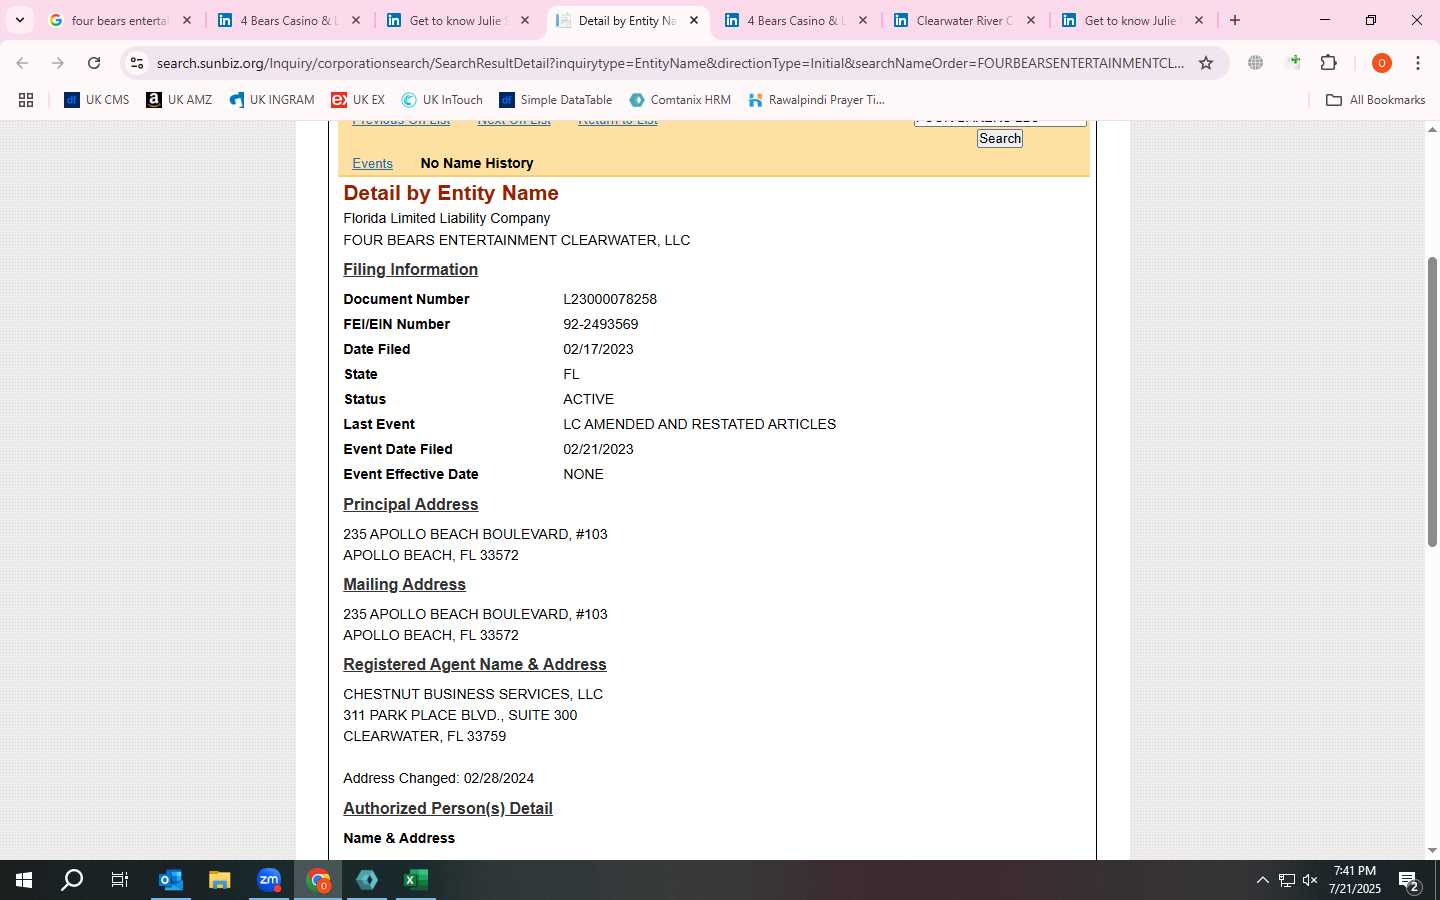Select the FEI/EIN value 92-2493569
Image resolution: width=1440 pixels, height=900 pixels.
(x=600, y=324)
